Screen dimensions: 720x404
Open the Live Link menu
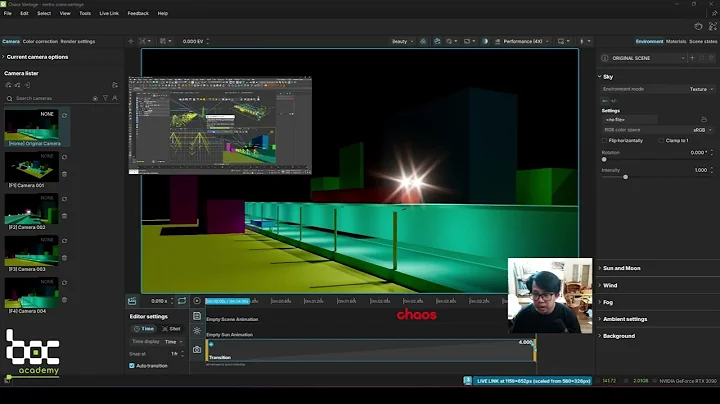click(109, 13)
